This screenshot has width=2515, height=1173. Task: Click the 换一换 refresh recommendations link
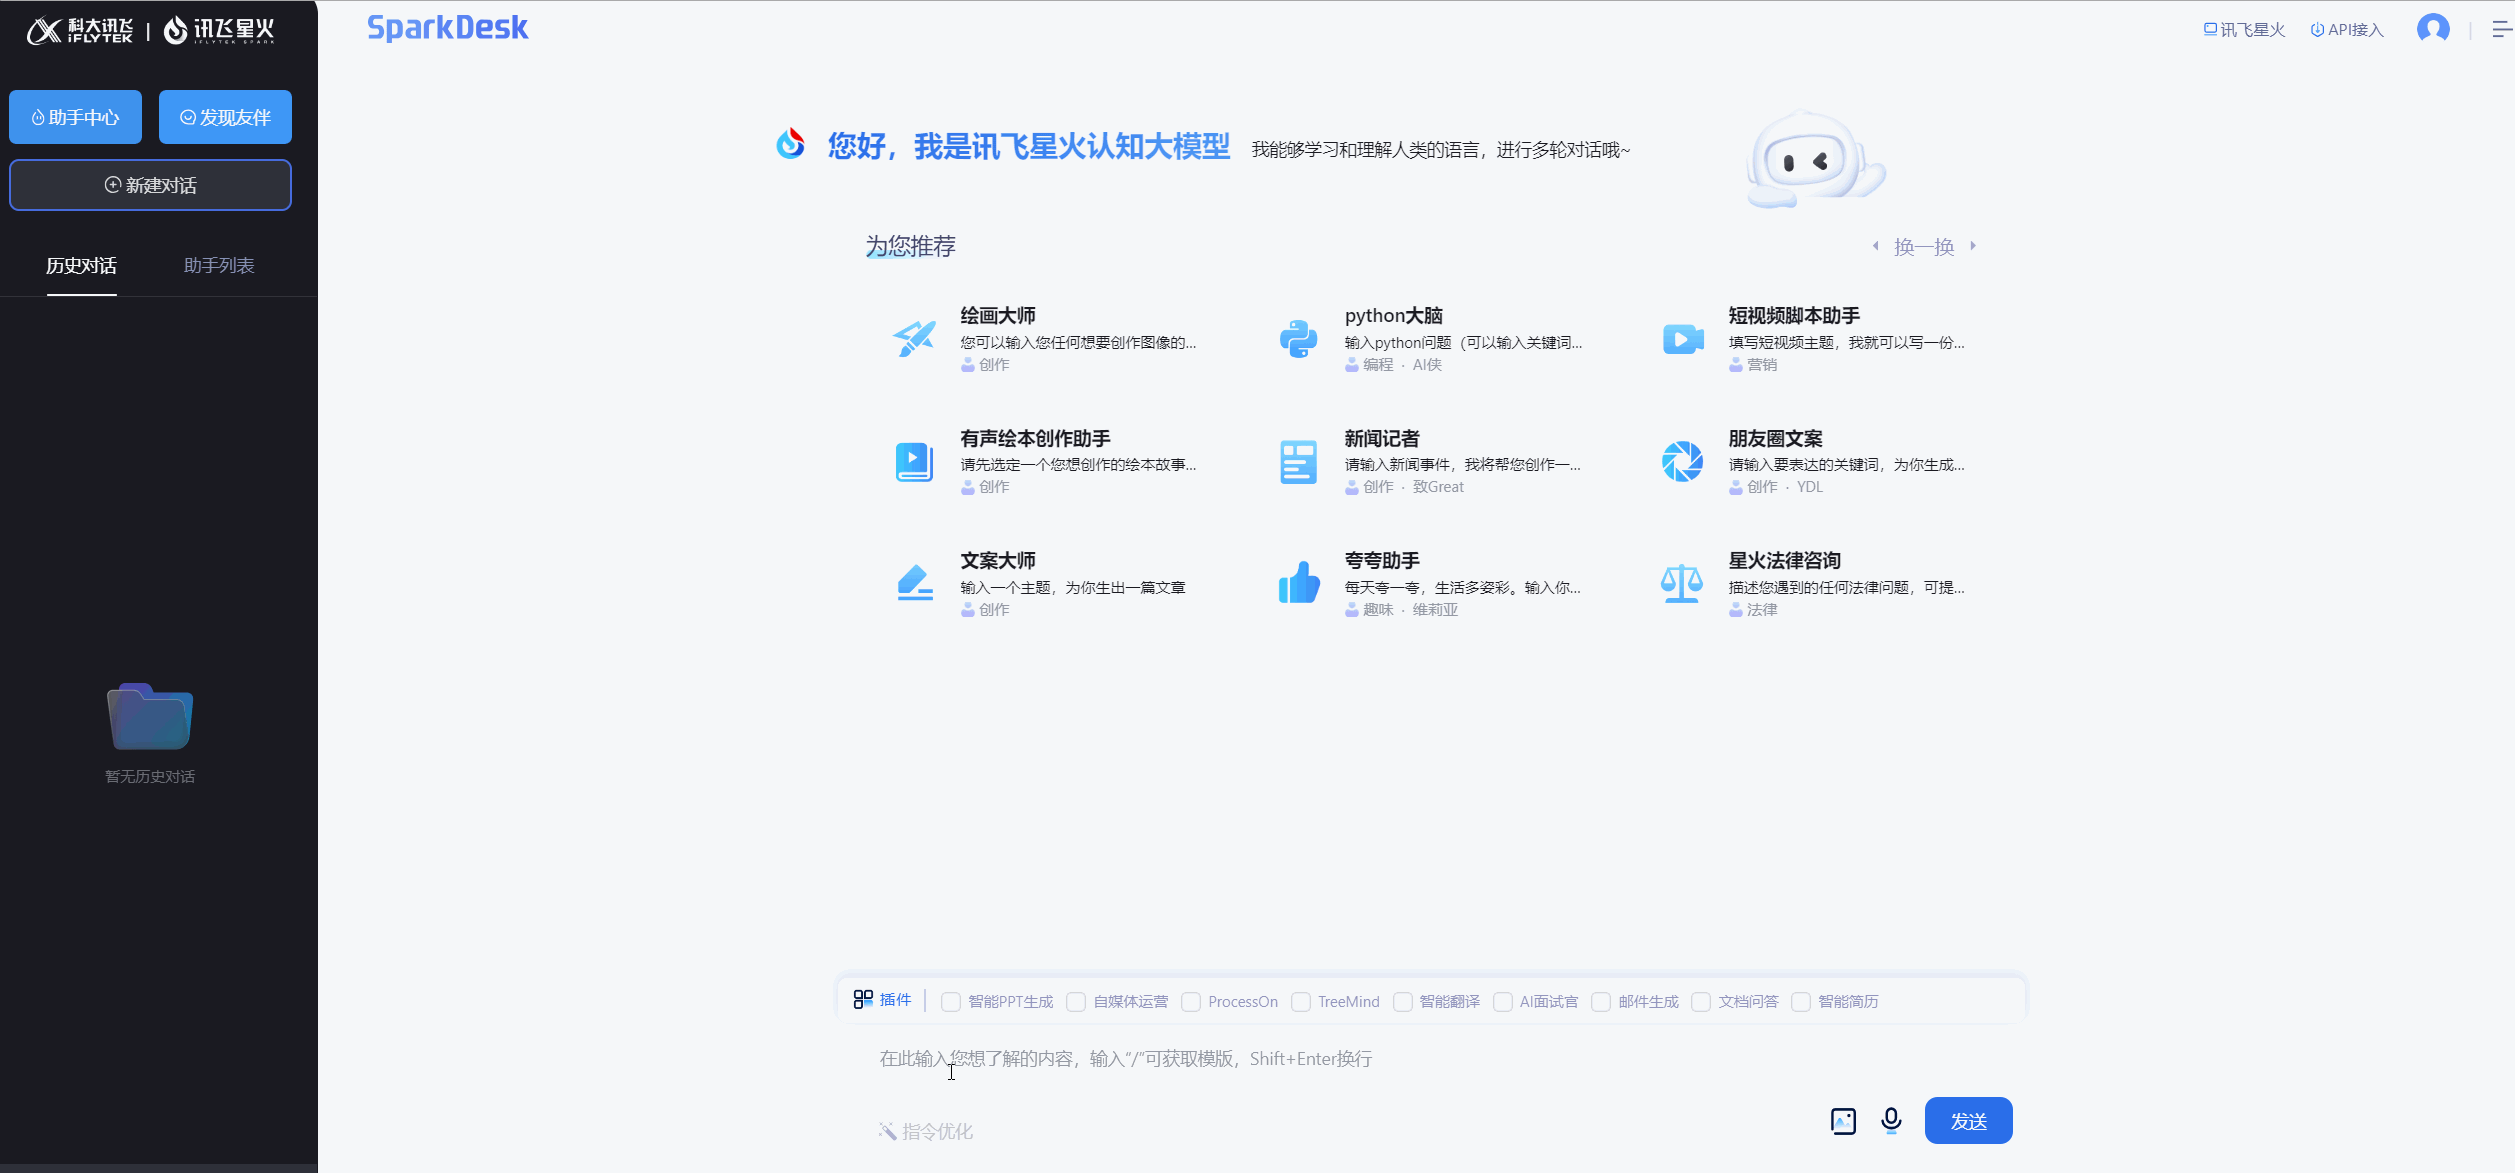(x=1924, y=247)
